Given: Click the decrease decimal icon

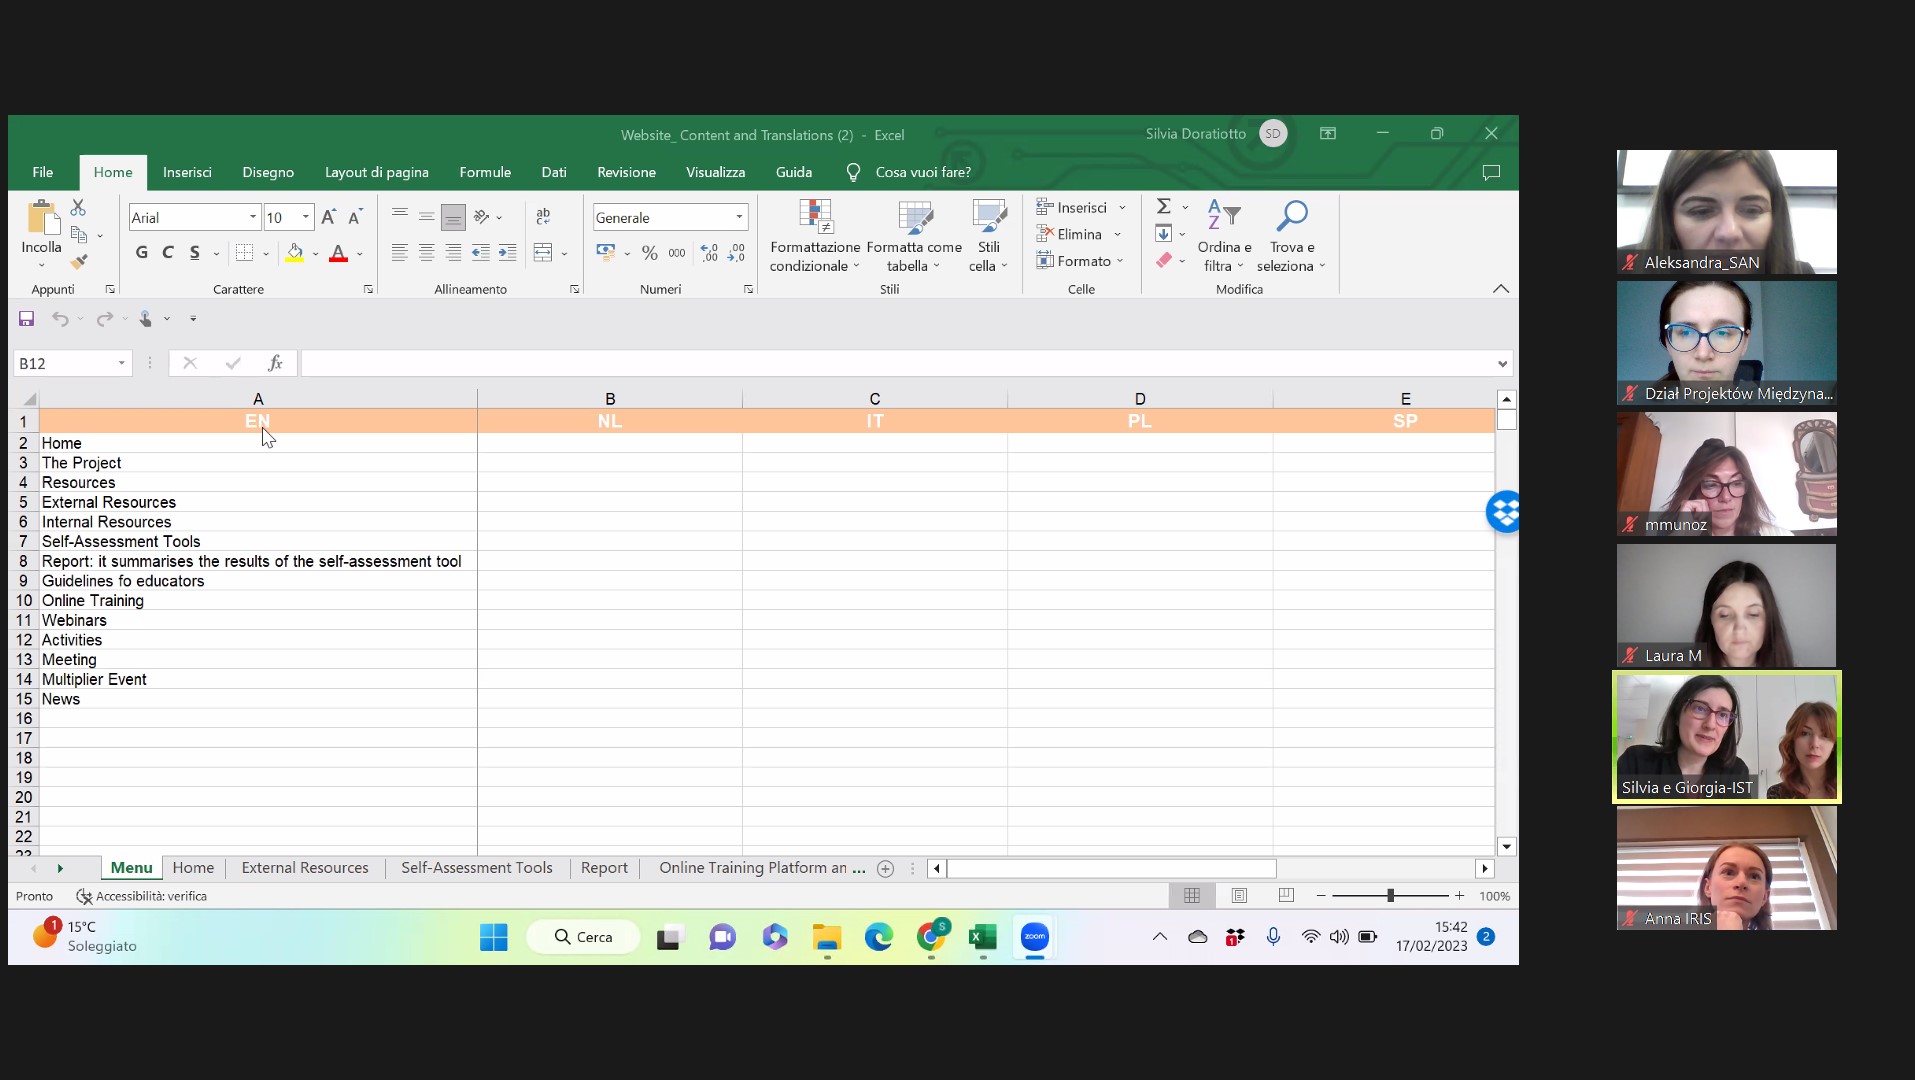Looking at the screenshot, I should pyautogui.click(x=736, y=253).
